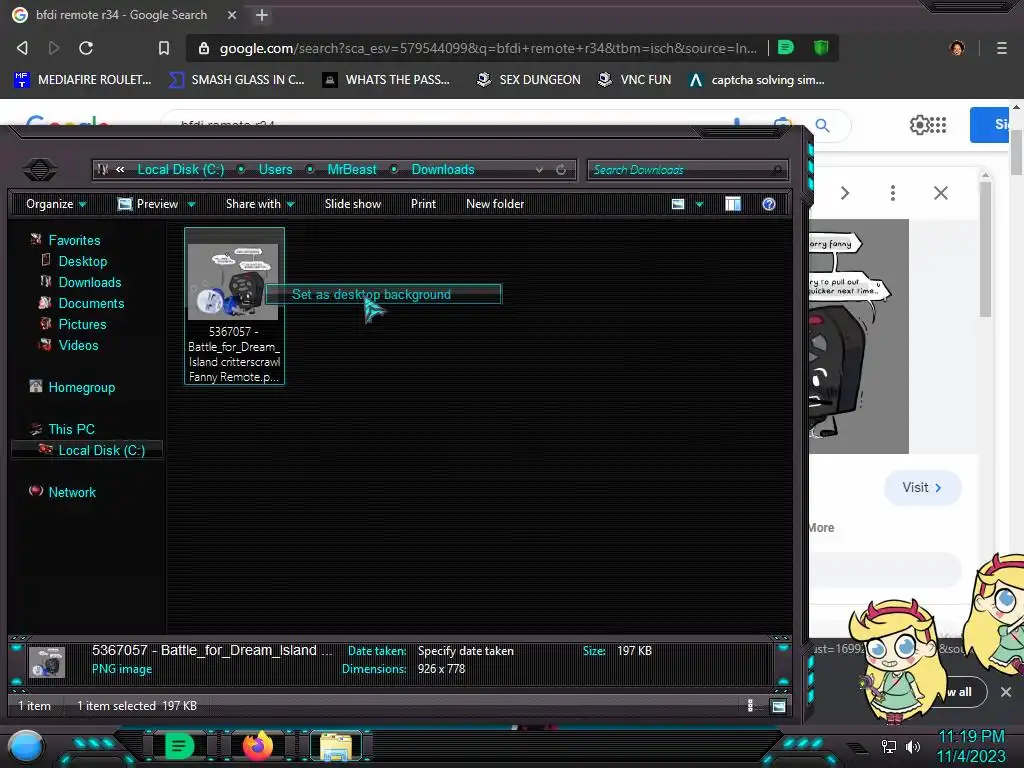The width and height of the screenshot is (1024, 768).
Task: Select Downloads in the address path
Action: [443, 170]
